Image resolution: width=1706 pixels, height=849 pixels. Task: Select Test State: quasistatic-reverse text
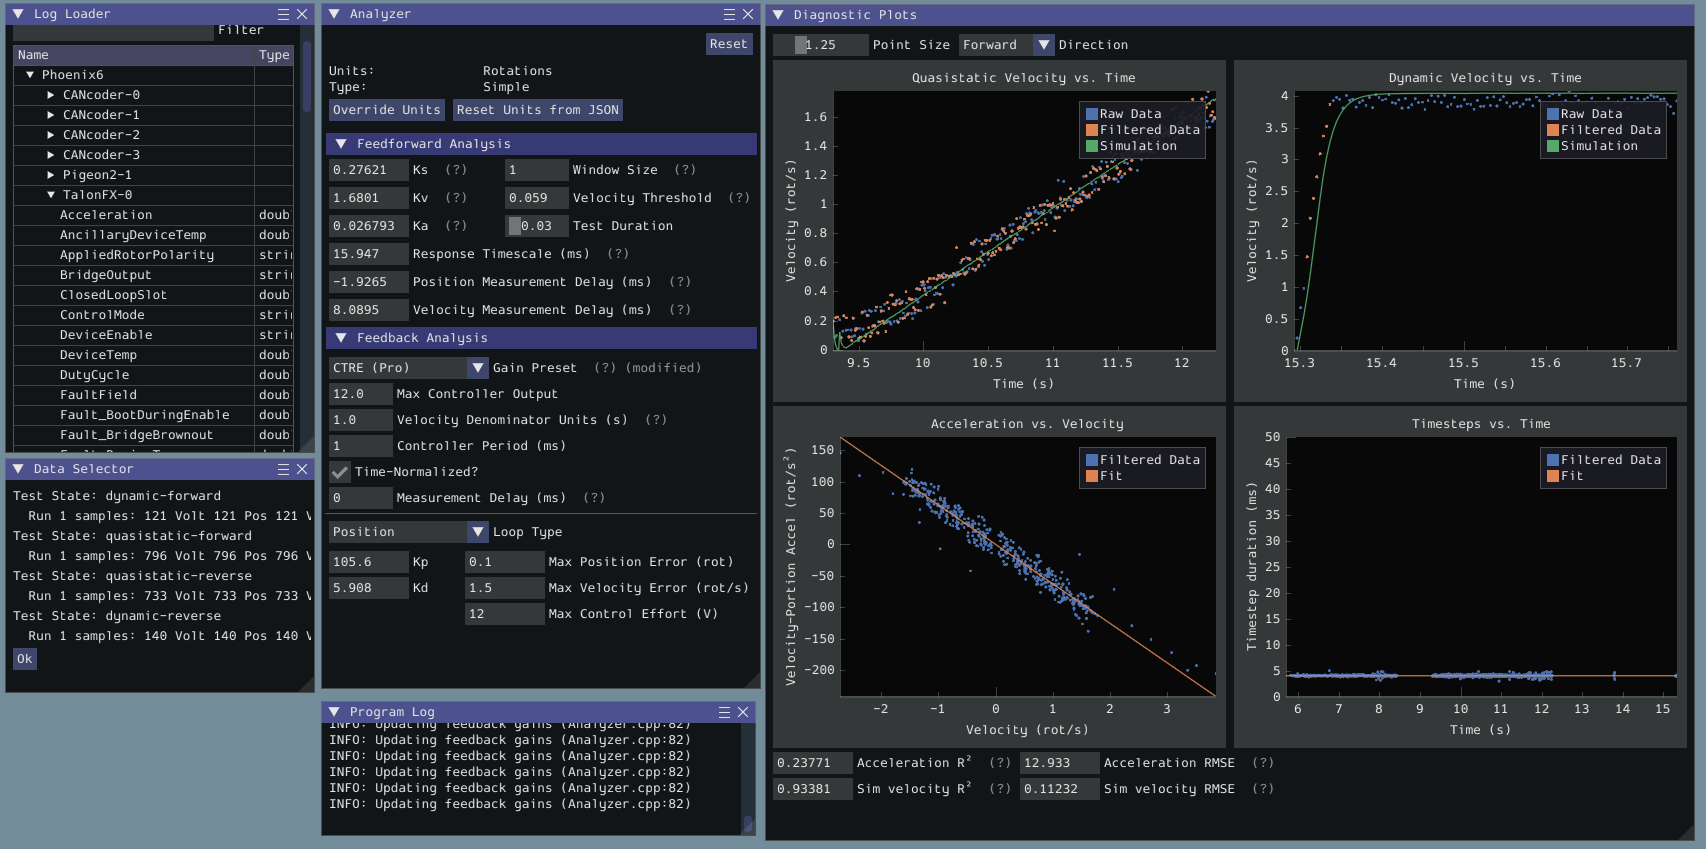[x=132, y=576]
